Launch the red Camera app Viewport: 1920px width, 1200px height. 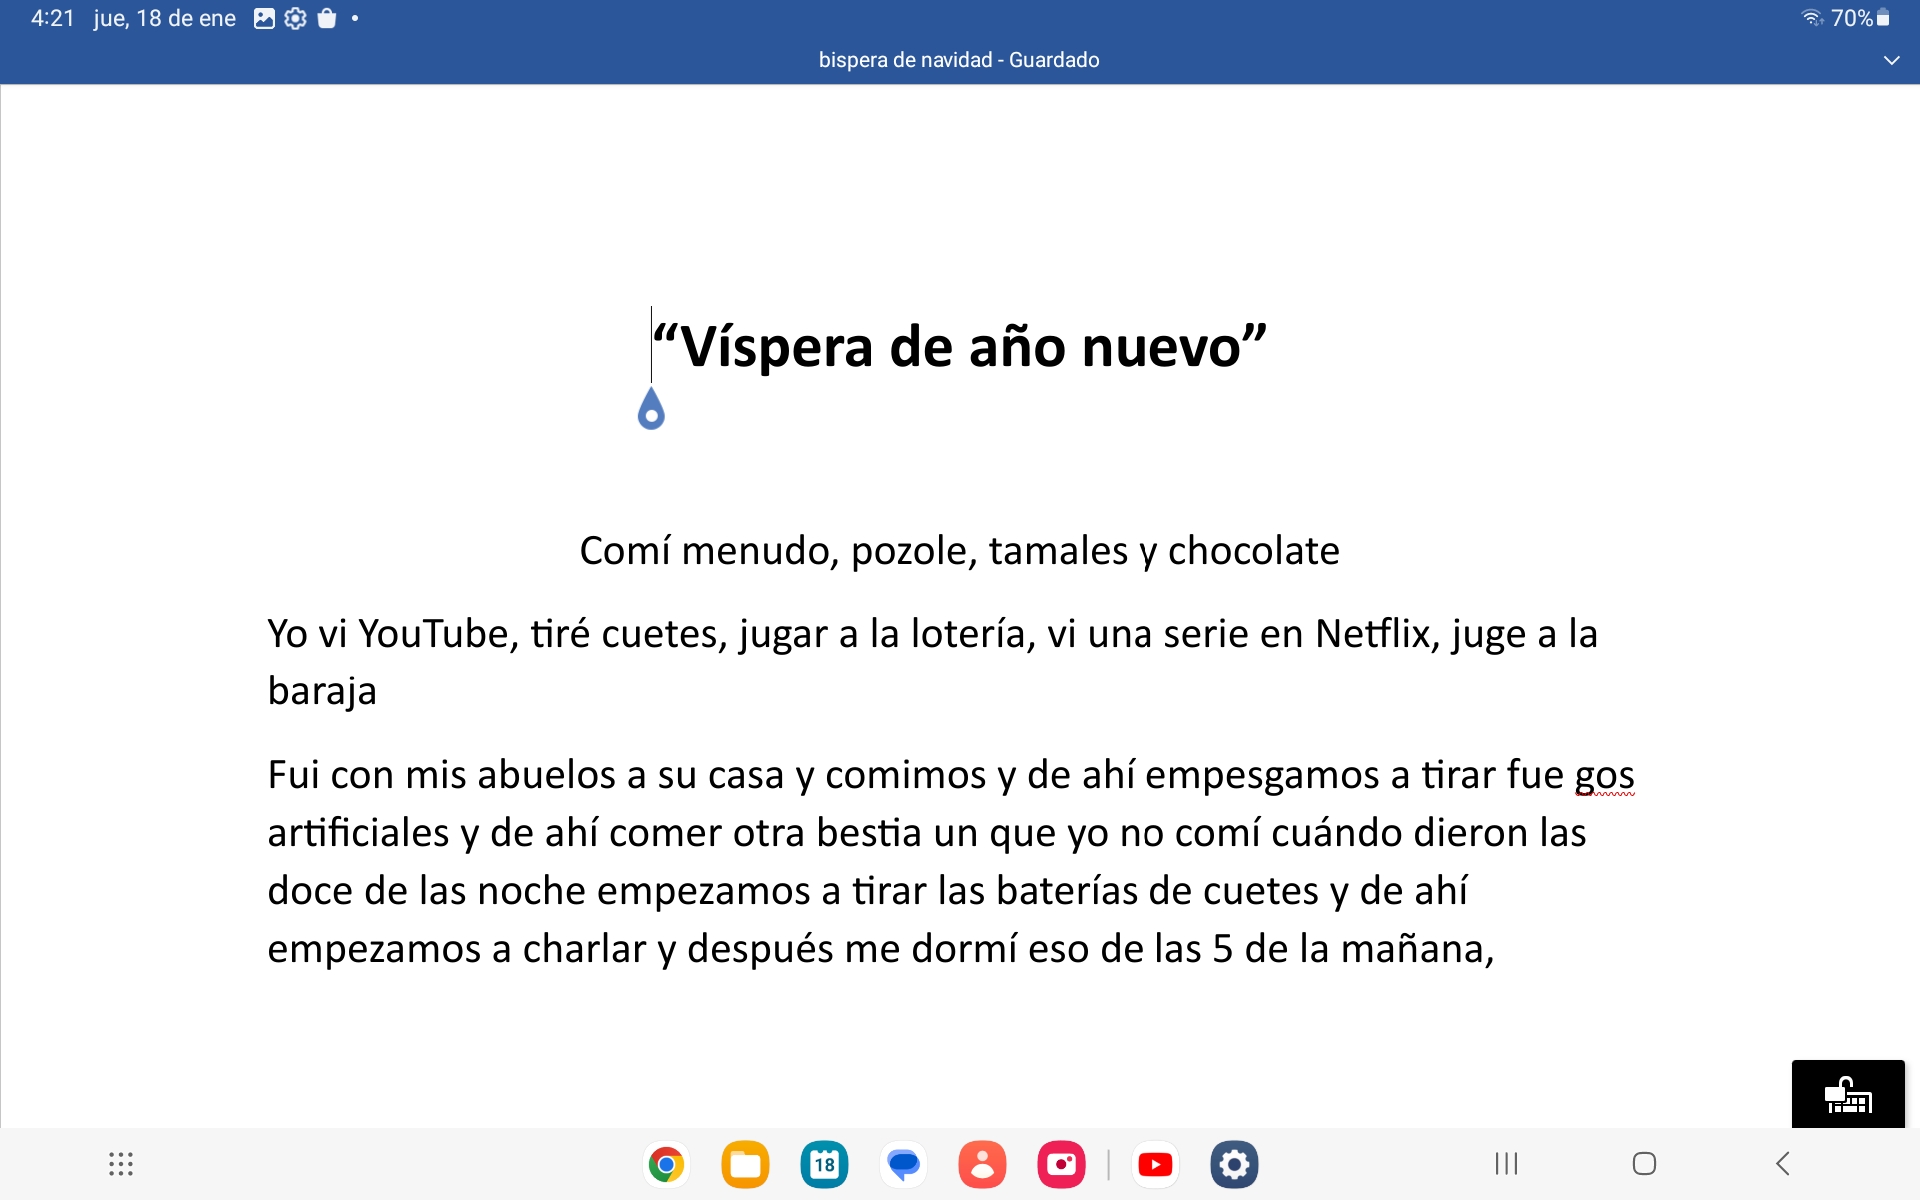[x=1061, y=1164]
